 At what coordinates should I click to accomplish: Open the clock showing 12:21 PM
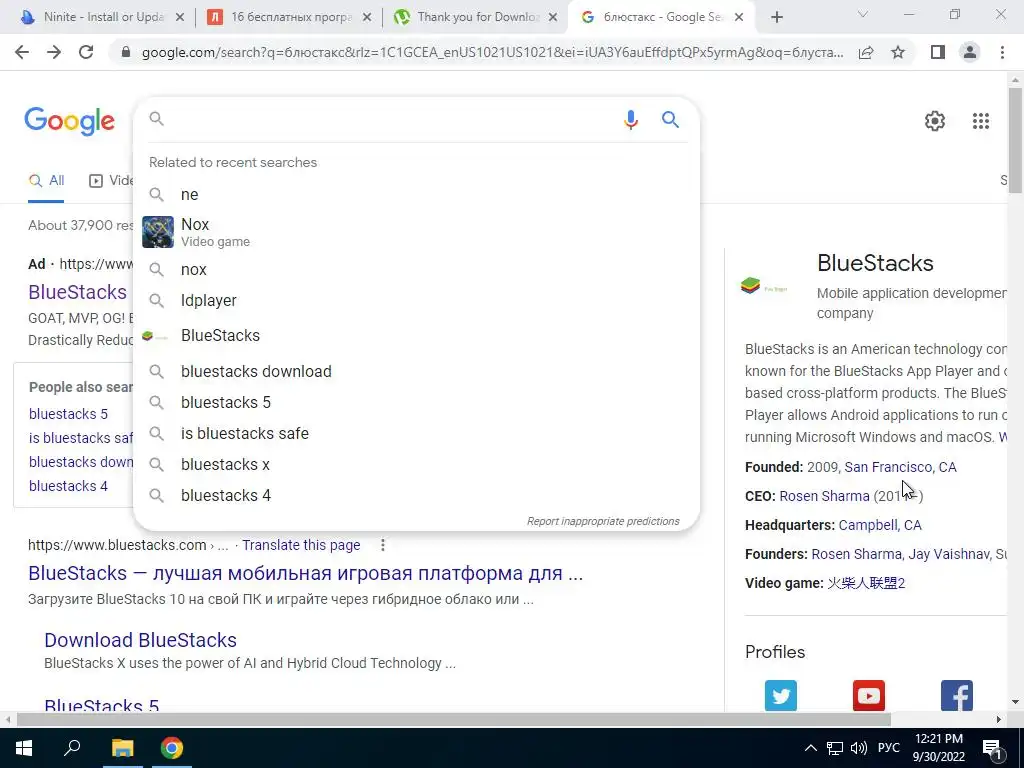point(938,748)
